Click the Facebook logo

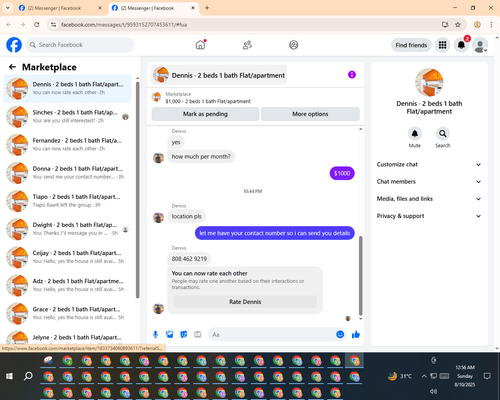[x=14, y=45]
